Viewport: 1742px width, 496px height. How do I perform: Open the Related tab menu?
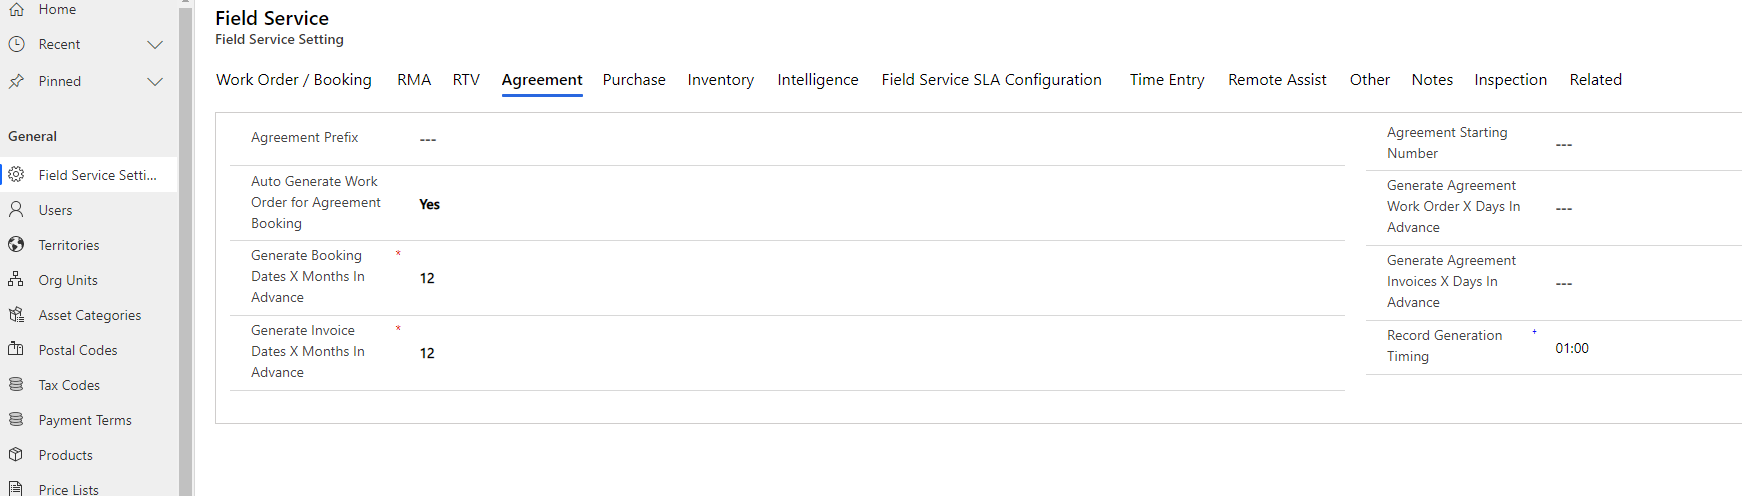pos(1595,80)
